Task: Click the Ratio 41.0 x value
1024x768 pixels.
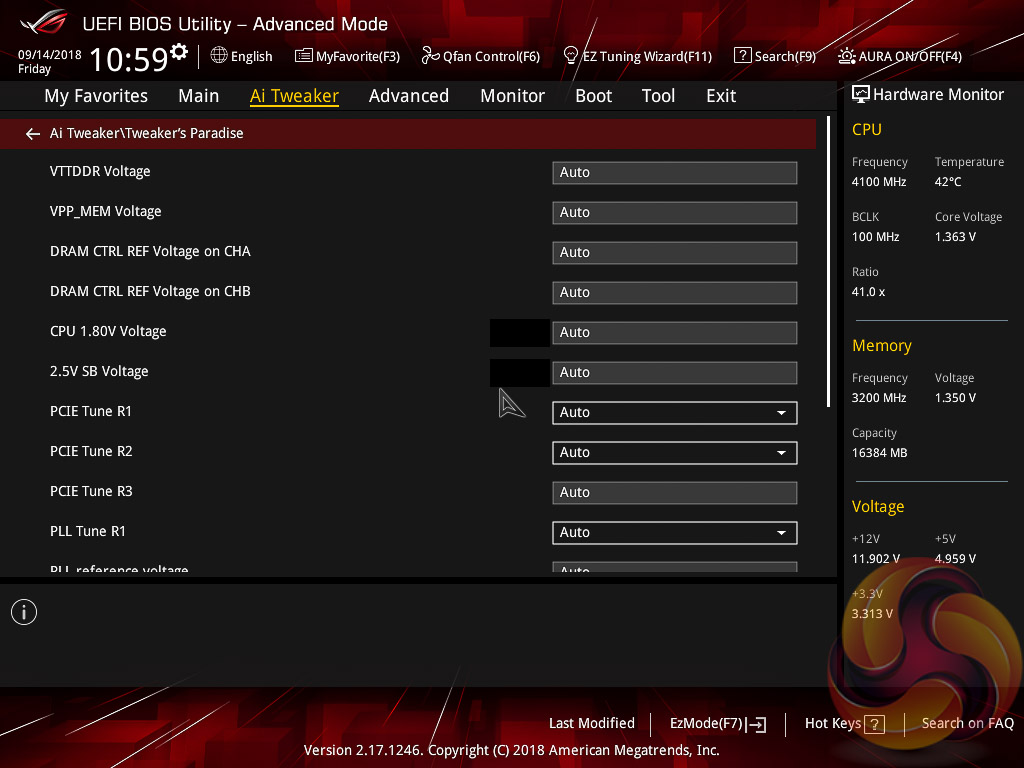Action: click(x=868, y=293)
